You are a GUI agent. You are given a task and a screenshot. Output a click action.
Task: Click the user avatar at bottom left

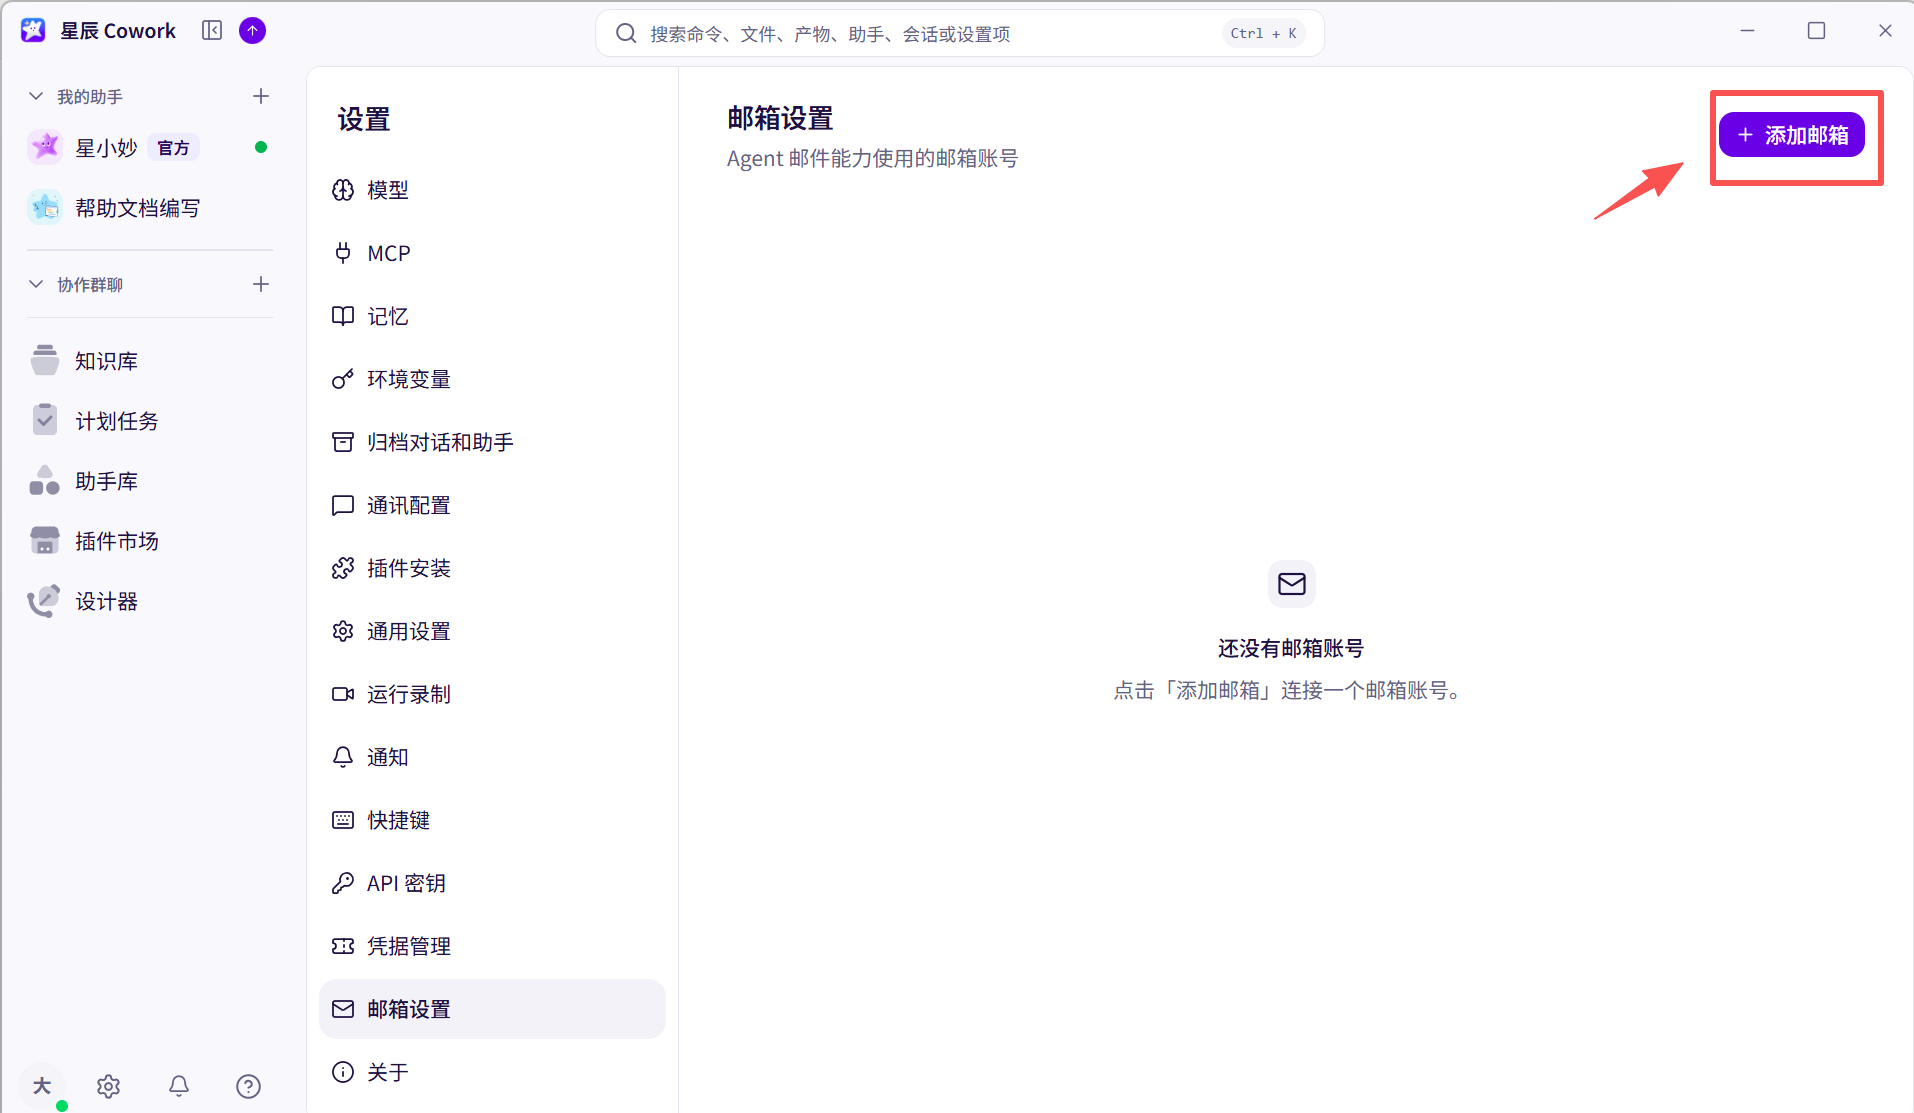[42, 1086]
